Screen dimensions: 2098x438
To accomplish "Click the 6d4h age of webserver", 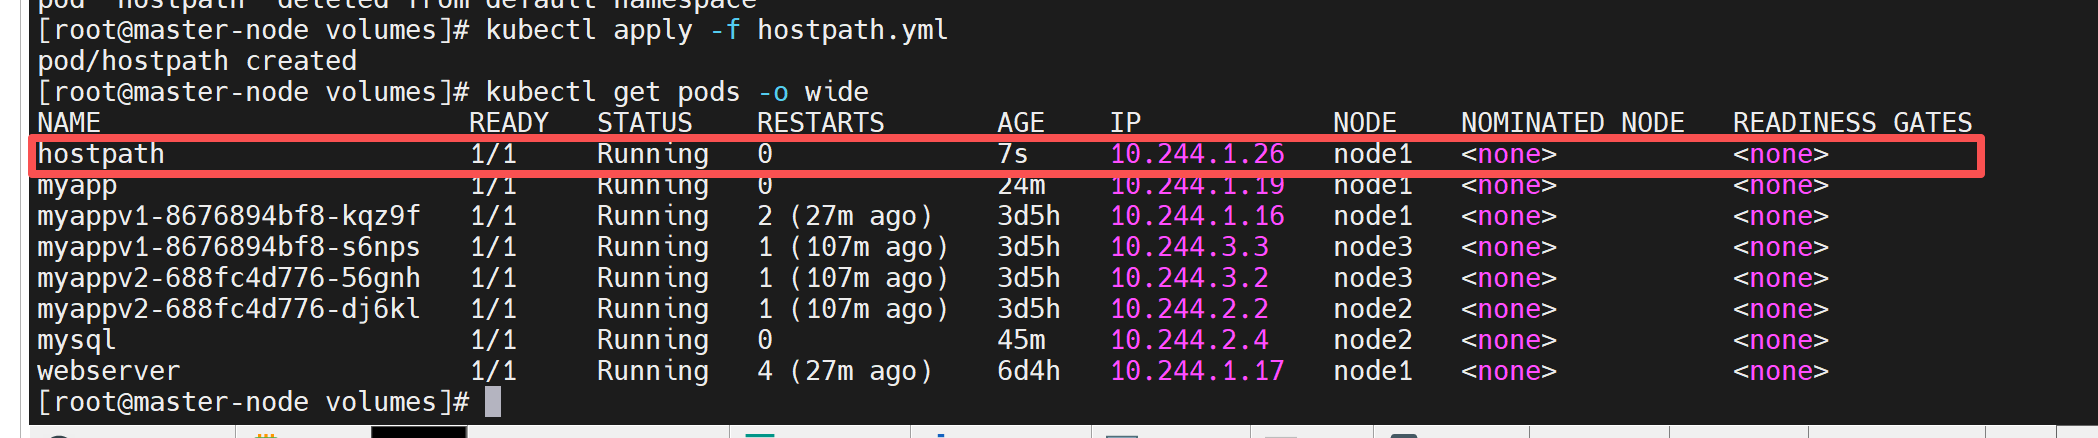I will pyautogui.click(x=1029, y=371).
